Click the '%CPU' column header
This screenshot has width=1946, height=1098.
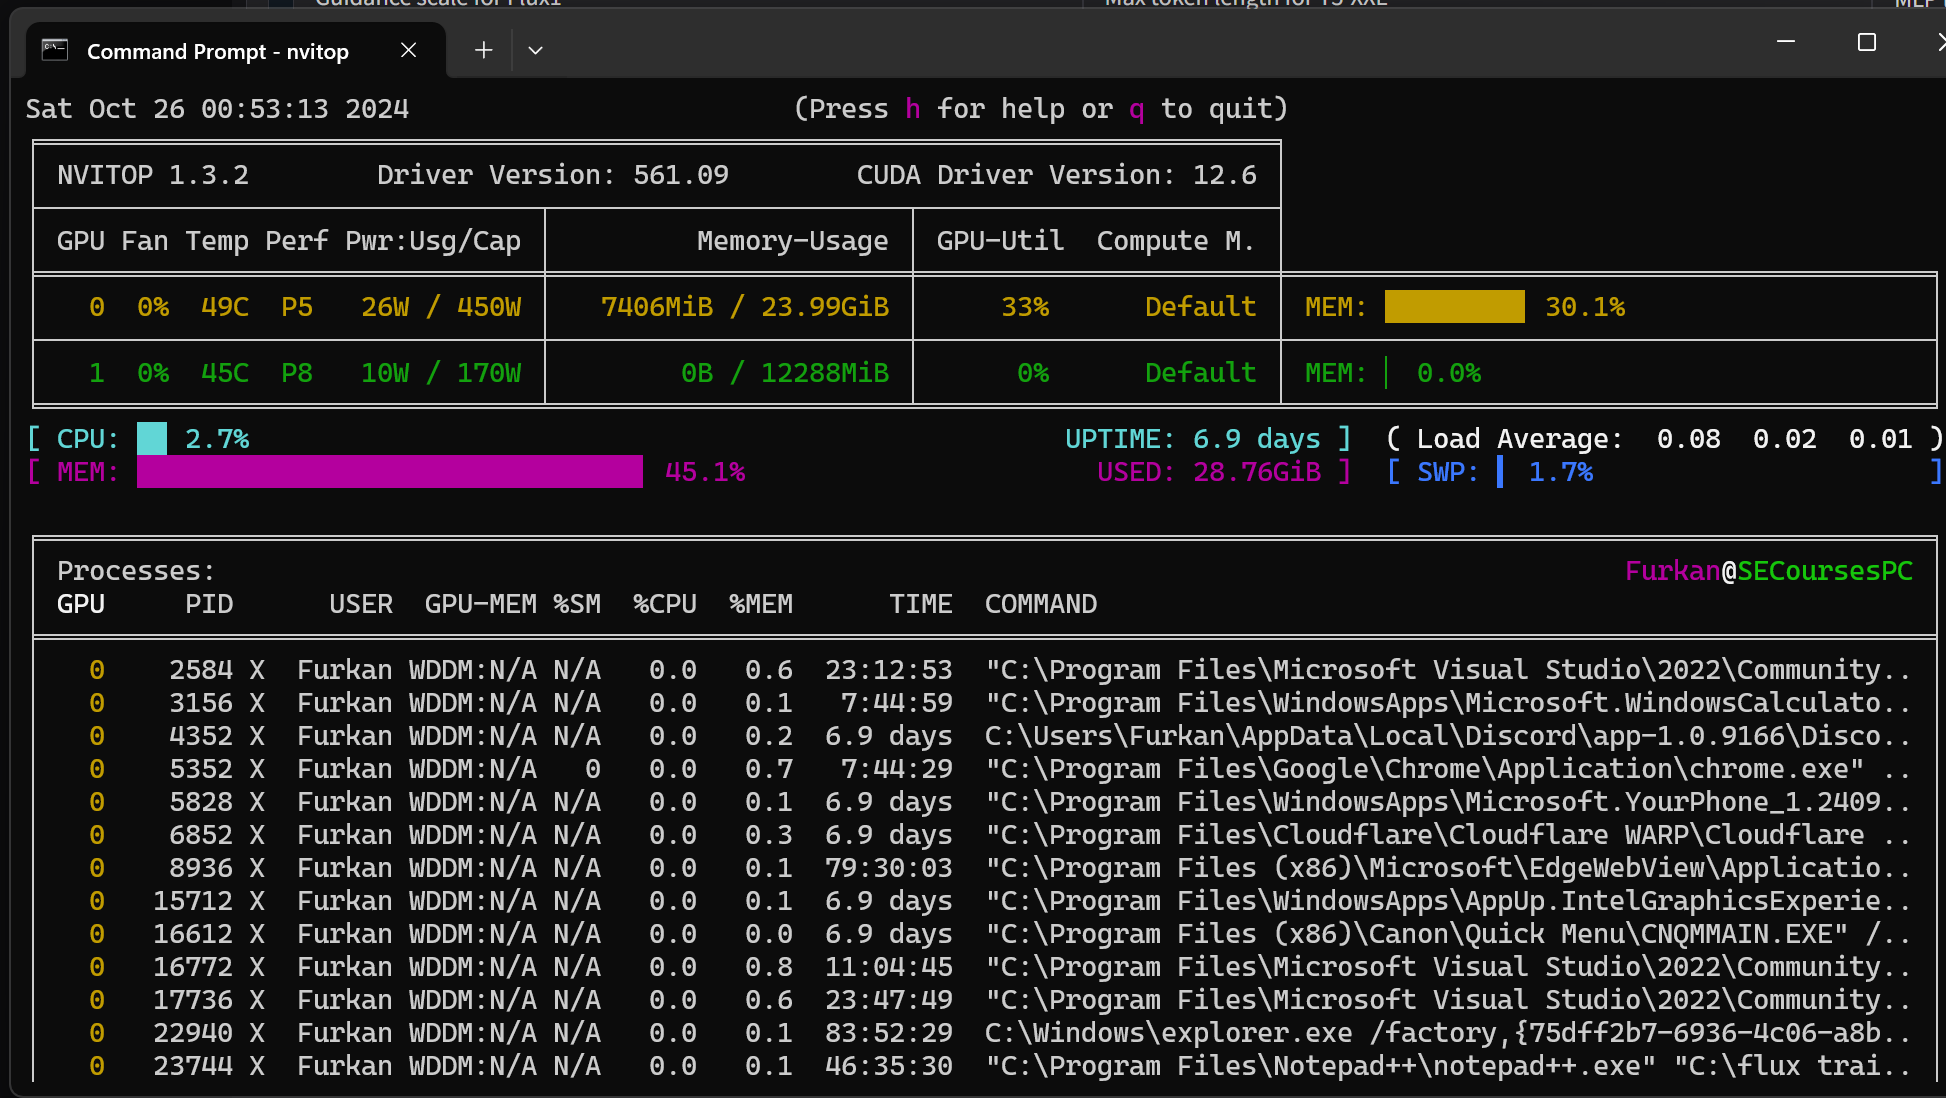(665, 604)
